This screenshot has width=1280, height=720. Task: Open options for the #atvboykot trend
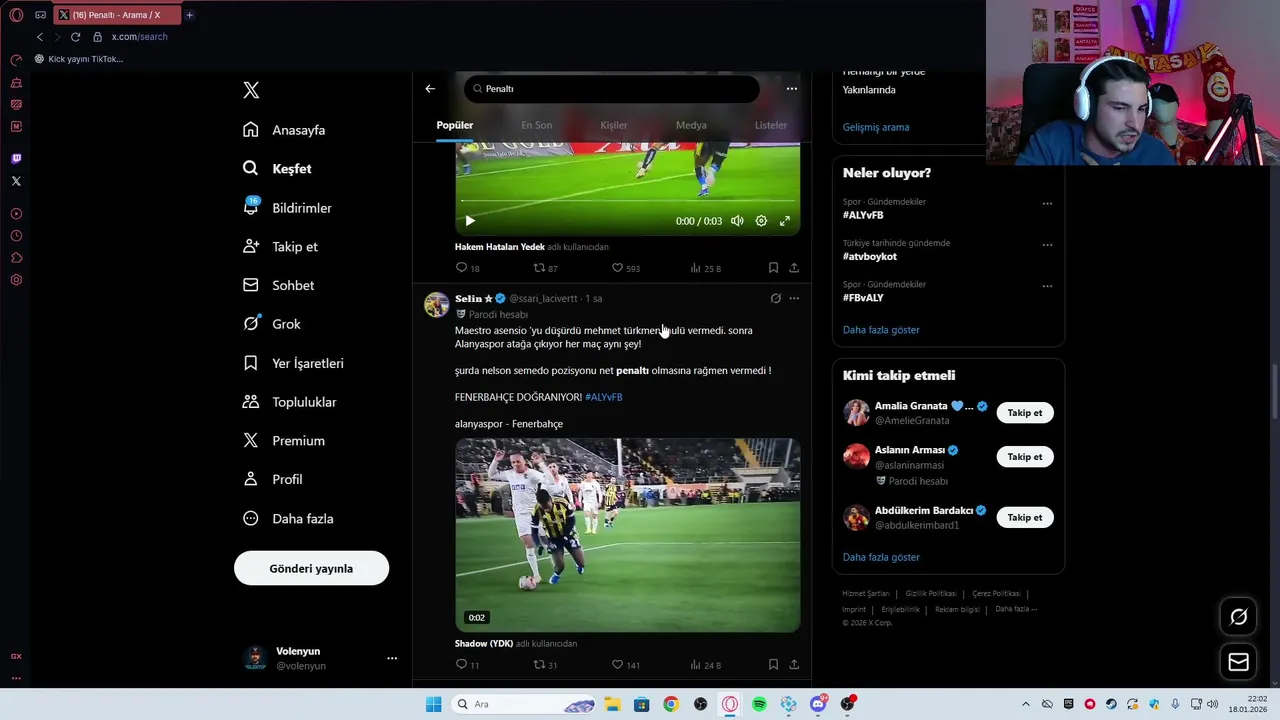coord(1047,244)
